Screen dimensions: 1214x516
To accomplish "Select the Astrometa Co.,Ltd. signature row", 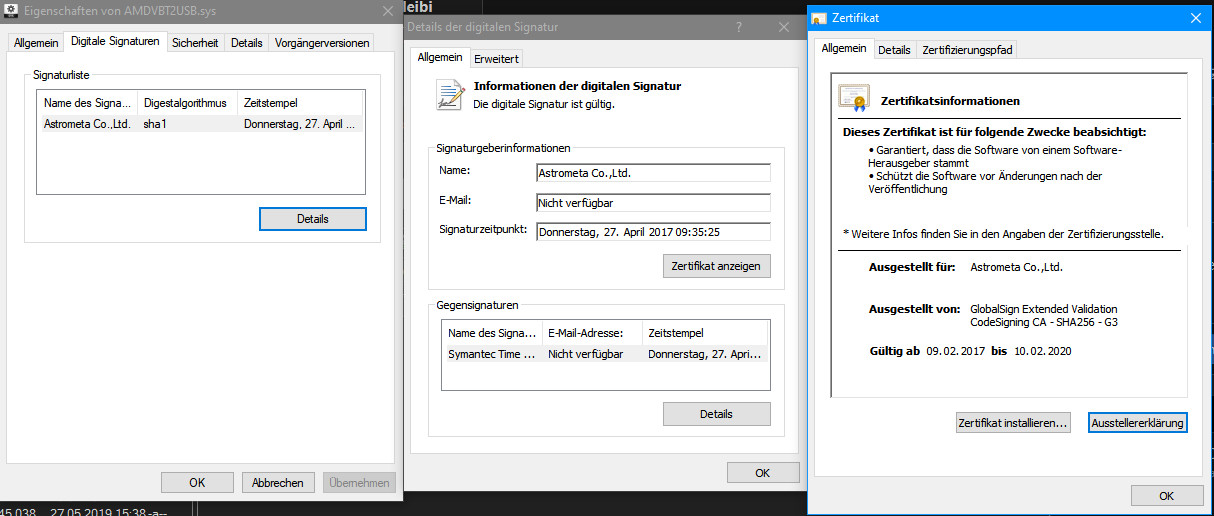I will 200,124.
